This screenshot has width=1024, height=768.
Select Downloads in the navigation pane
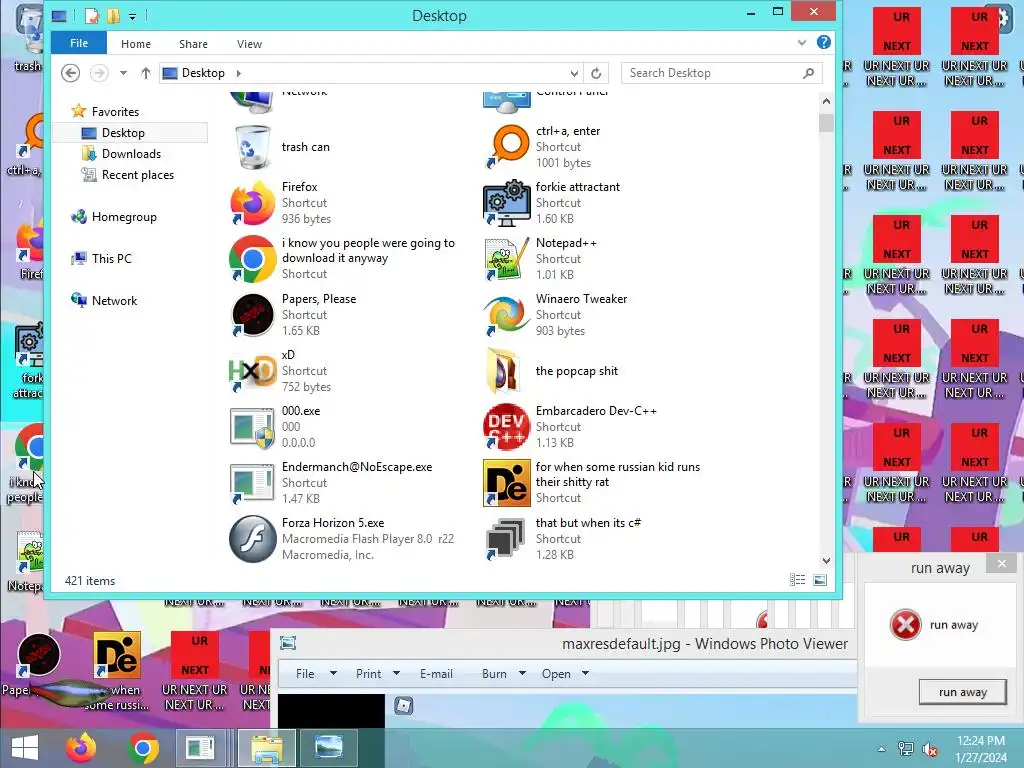(x=131, y=153)
